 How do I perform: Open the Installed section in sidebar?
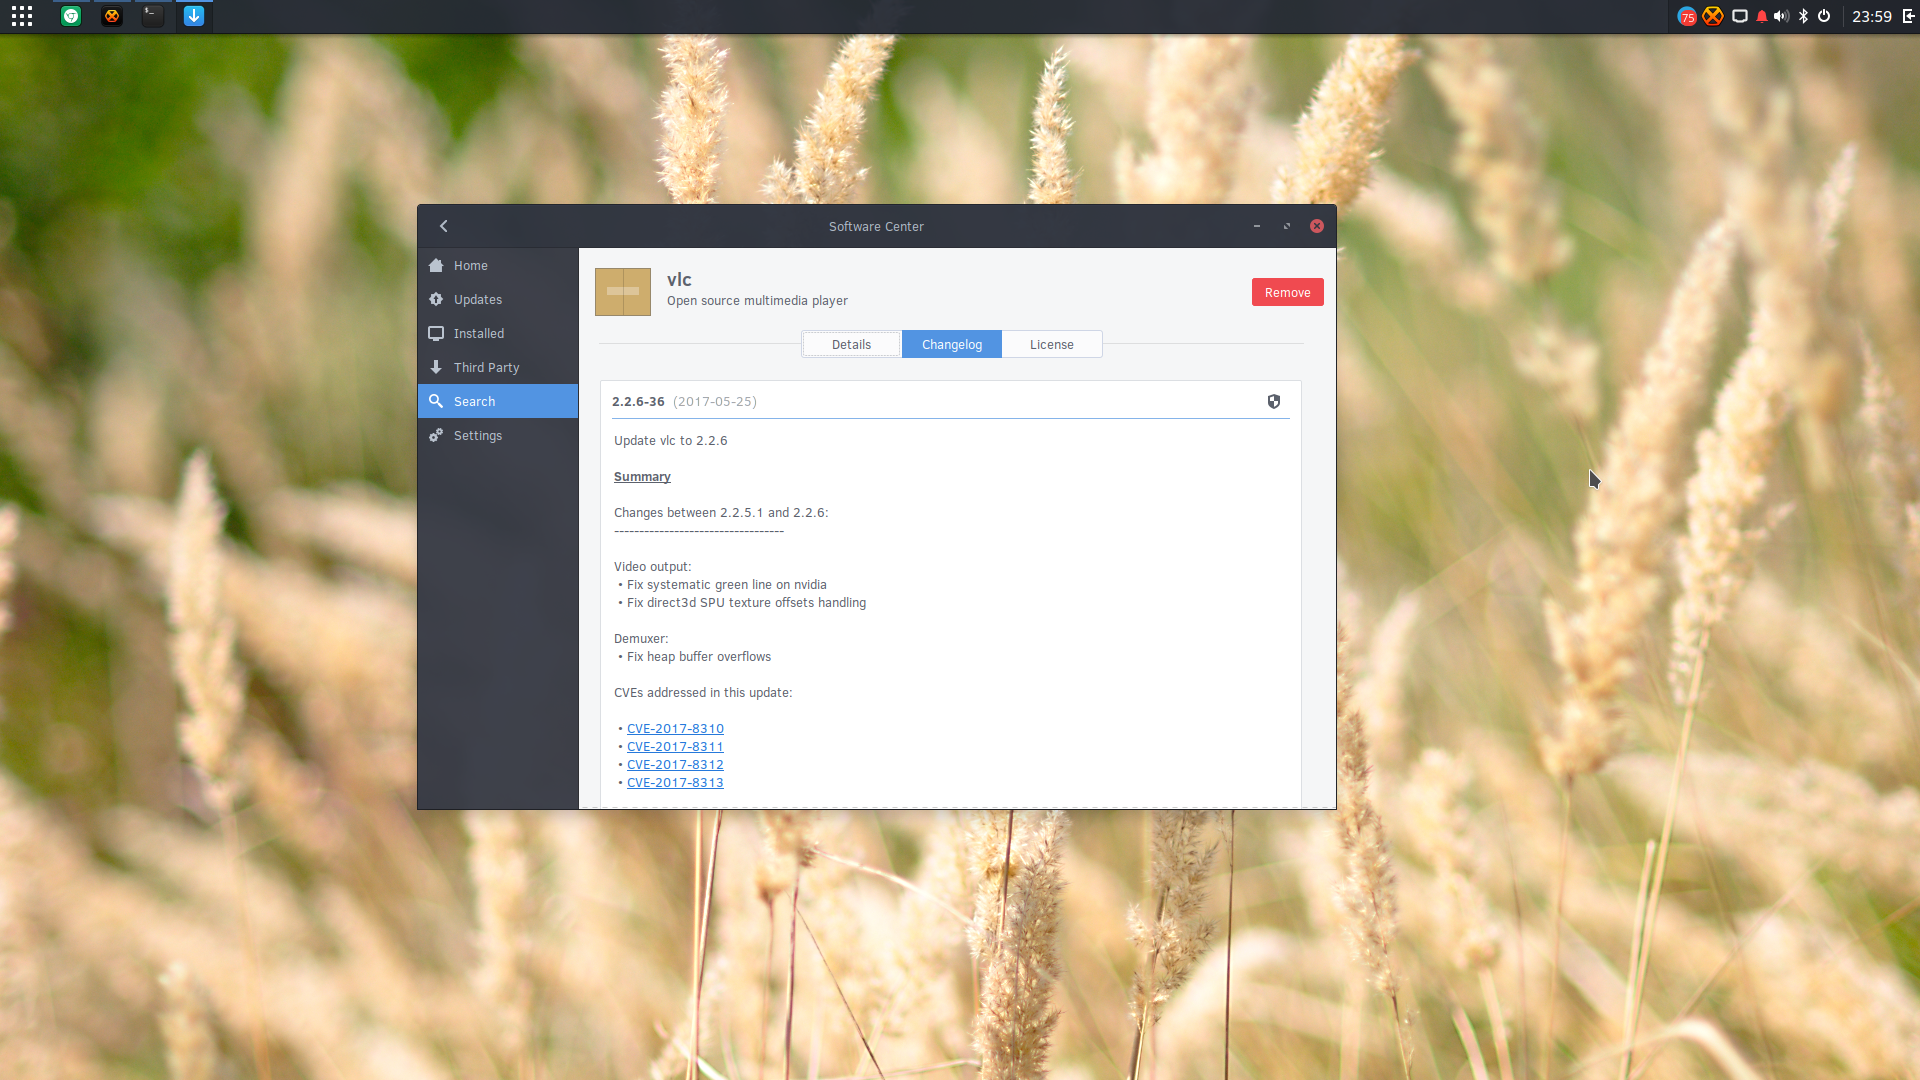click(498, 334)
